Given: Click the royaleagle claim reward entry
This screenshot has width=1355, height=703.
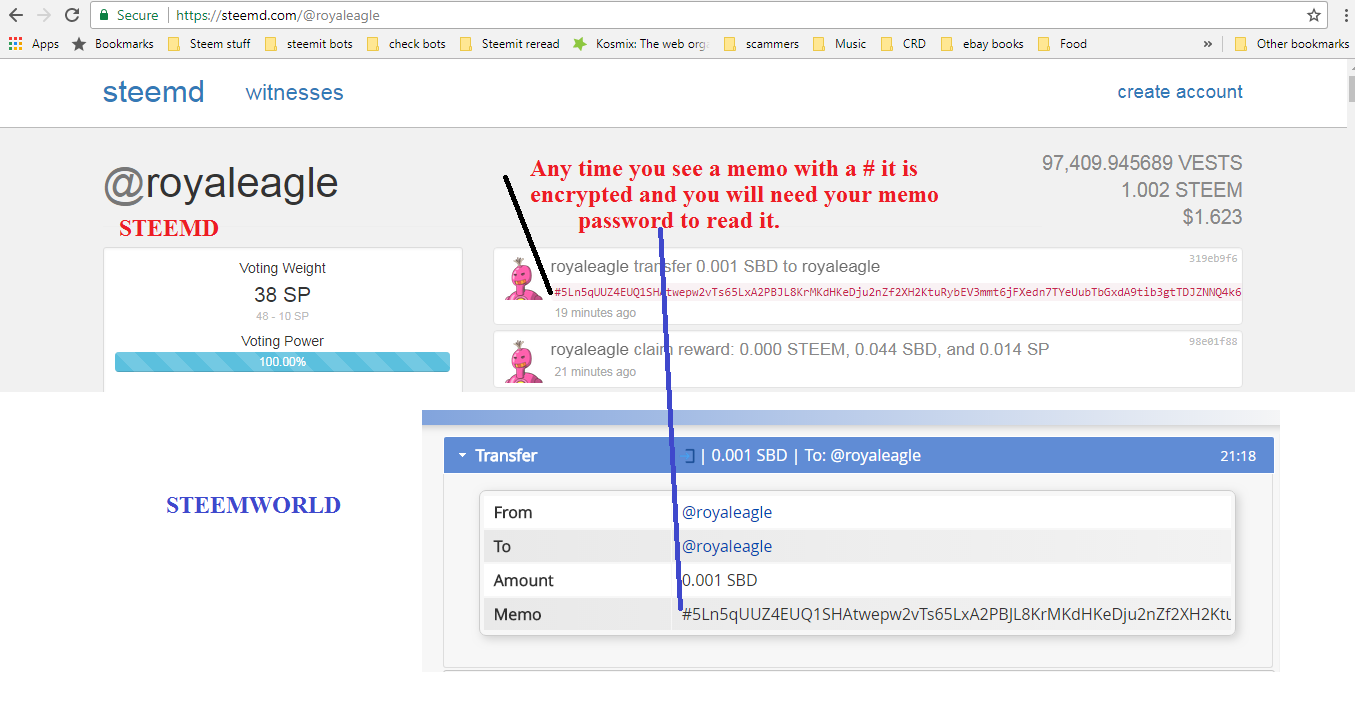Looking at the screenshot, I should 800,350.
